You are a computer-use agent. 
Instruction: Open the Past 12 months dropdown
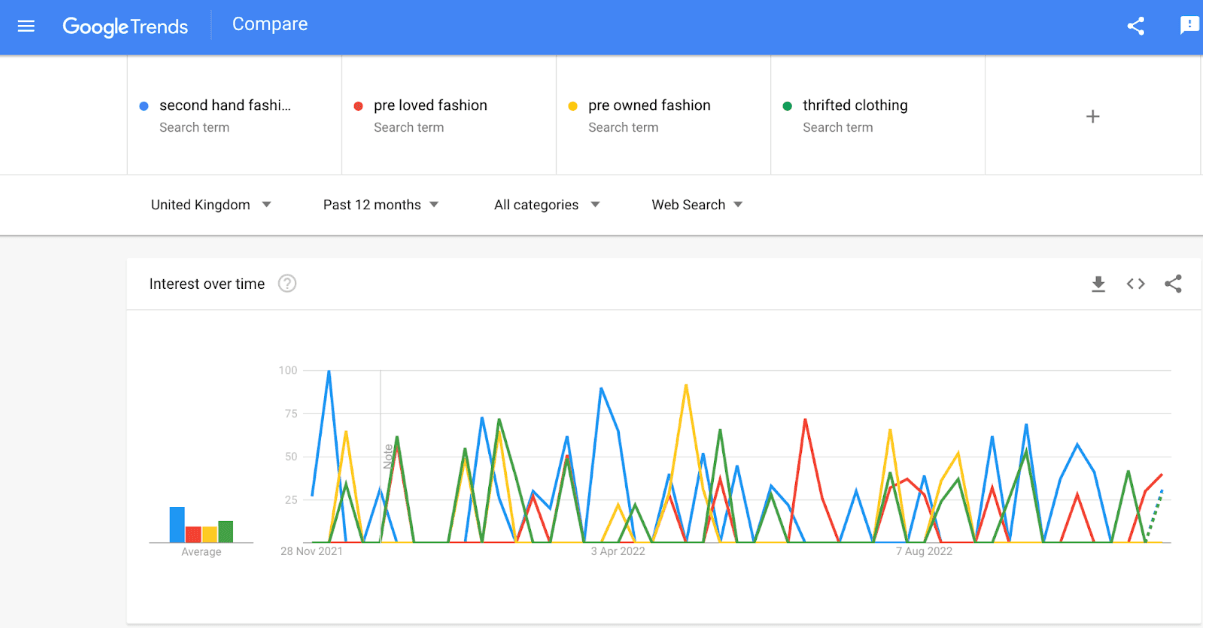click(381, 205)
